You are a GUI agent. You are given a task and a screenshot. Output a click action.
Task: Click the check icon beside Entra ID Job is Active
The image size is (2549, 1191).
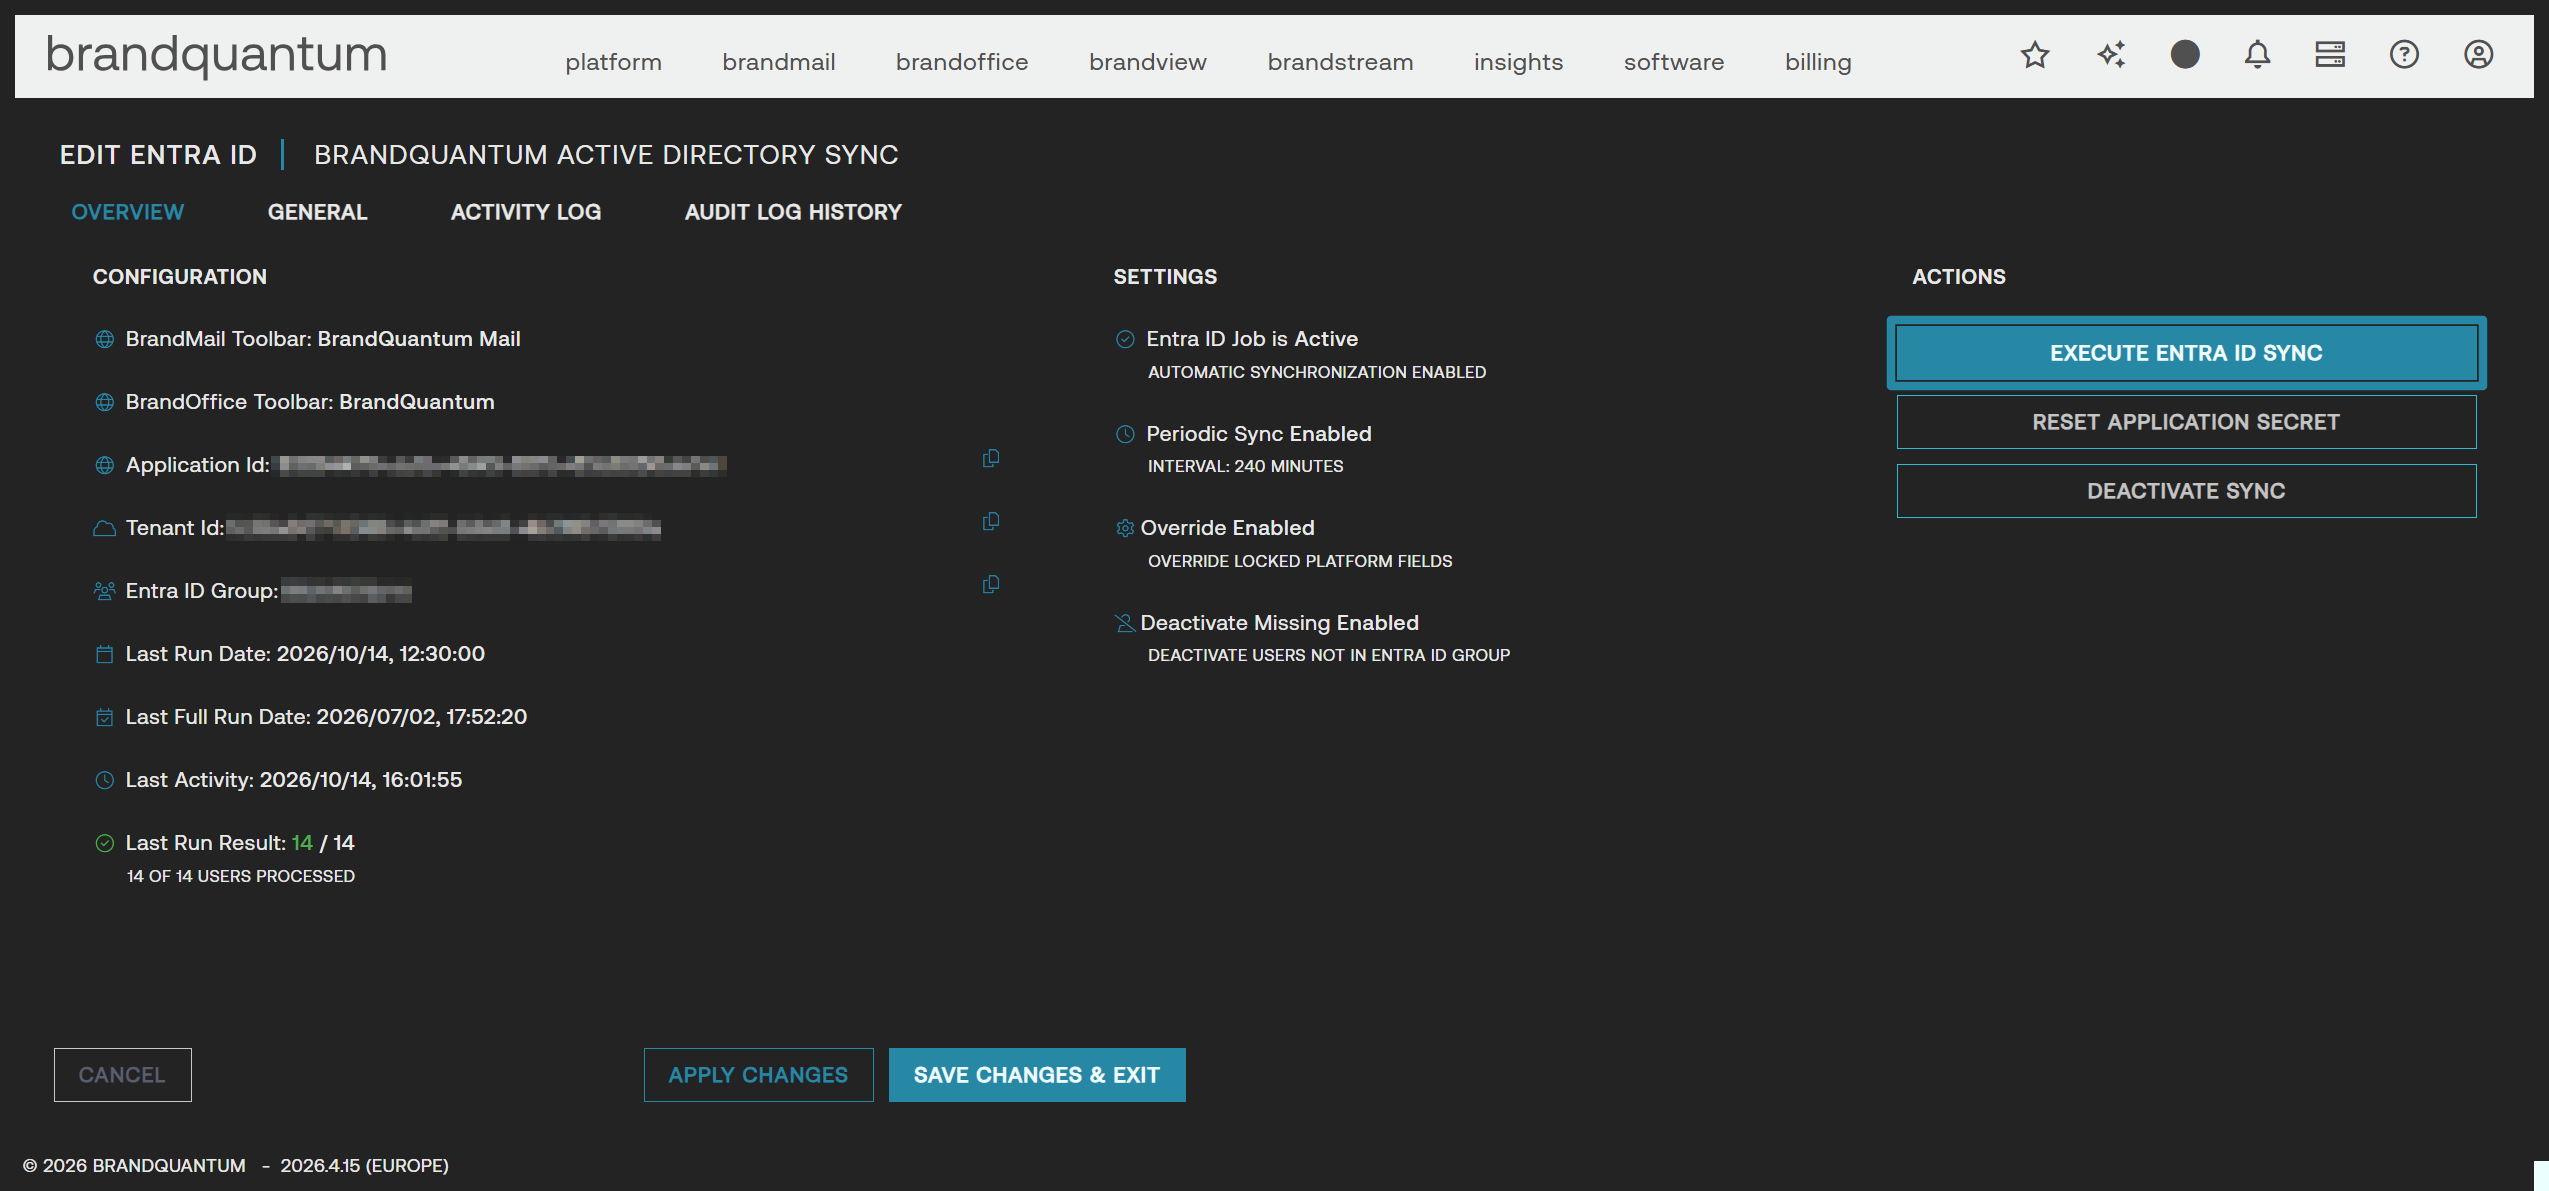pyautogui.click(x=1125, y=339)
